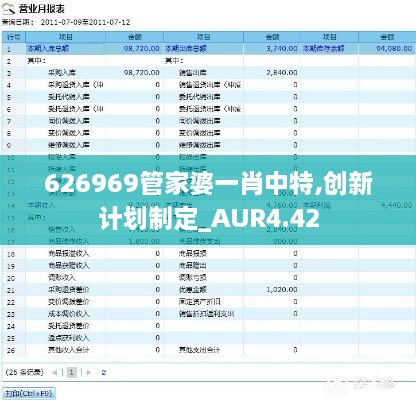Select page 1 in the pager
The image size is (416, 400).
pos(72,372)
